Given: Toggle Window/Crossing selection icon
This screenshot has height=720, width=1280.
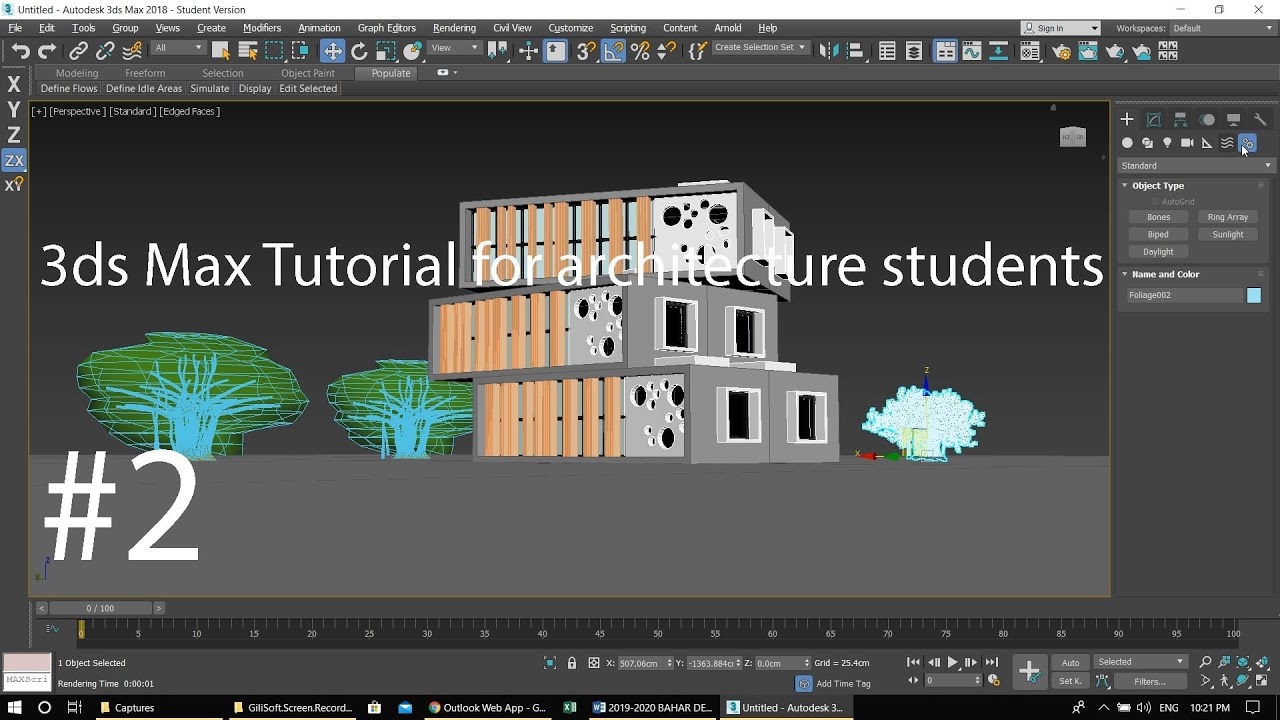Looking at the screenshot, I should click(x=301, y=51).
